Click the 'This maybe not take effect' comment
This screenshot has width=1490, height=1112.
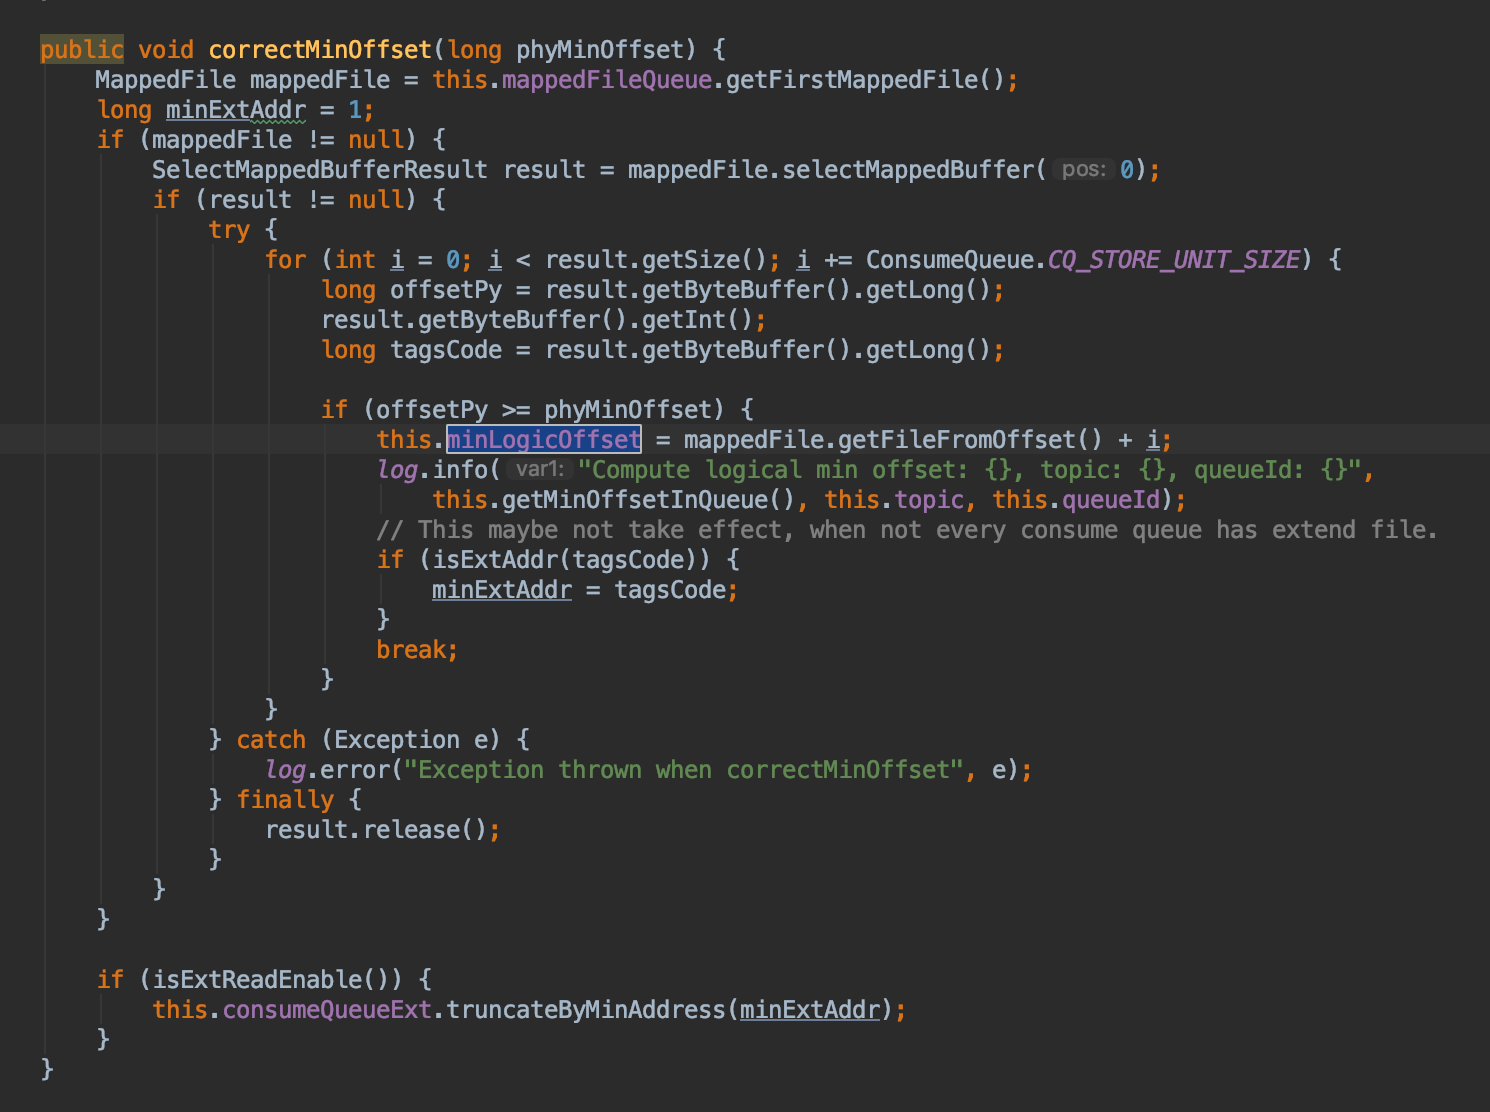[x=907, y=530]
